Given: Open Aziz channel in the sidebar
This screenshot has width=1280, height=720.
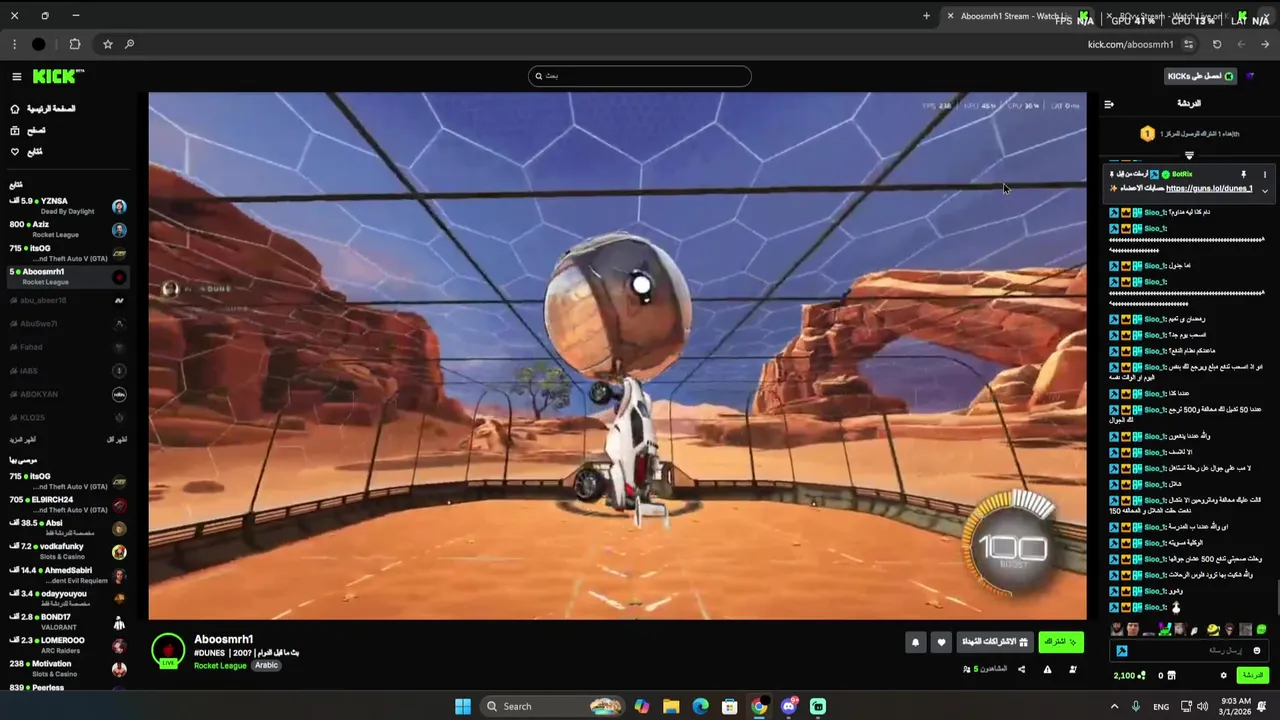Looking at the screenshot, I should coord(68,229).
